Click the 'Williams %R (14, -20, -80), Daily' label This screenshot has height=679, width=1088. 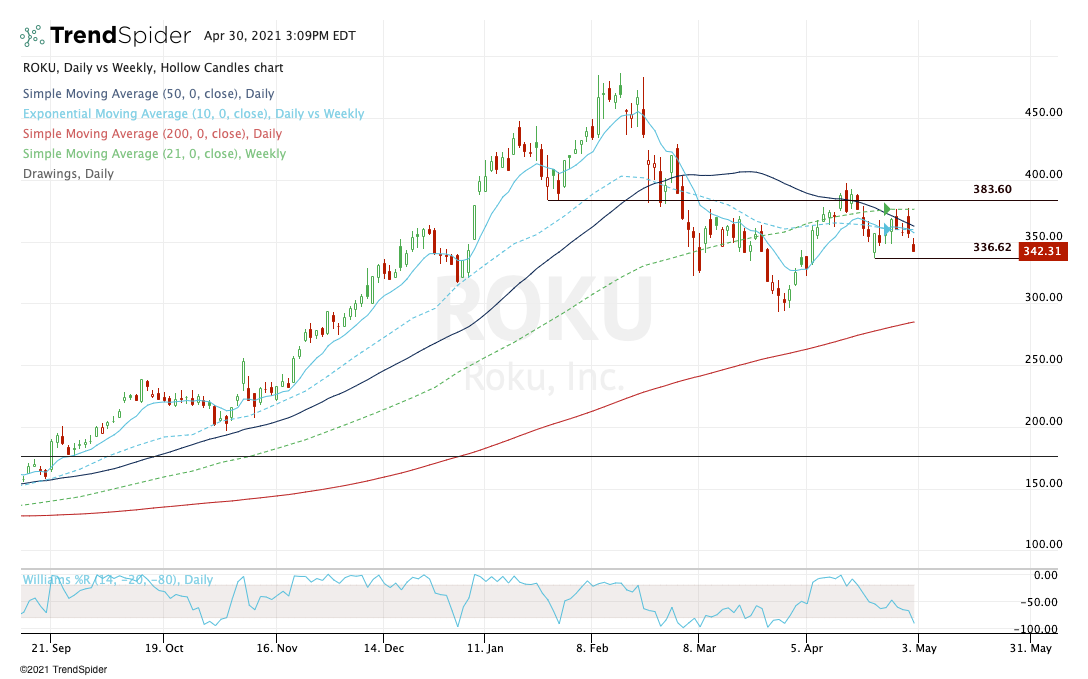point(117,580)
